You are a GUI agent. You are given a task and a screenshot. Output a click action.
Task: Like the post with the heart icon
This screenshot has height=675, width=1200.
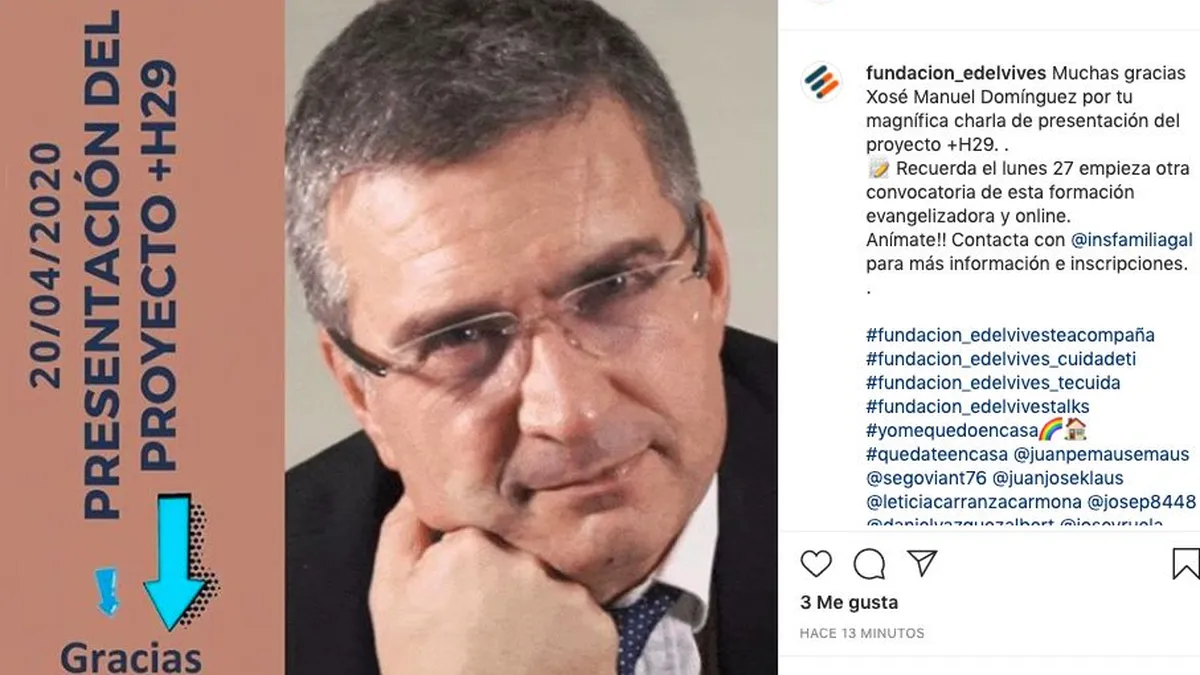click(816, 564)
